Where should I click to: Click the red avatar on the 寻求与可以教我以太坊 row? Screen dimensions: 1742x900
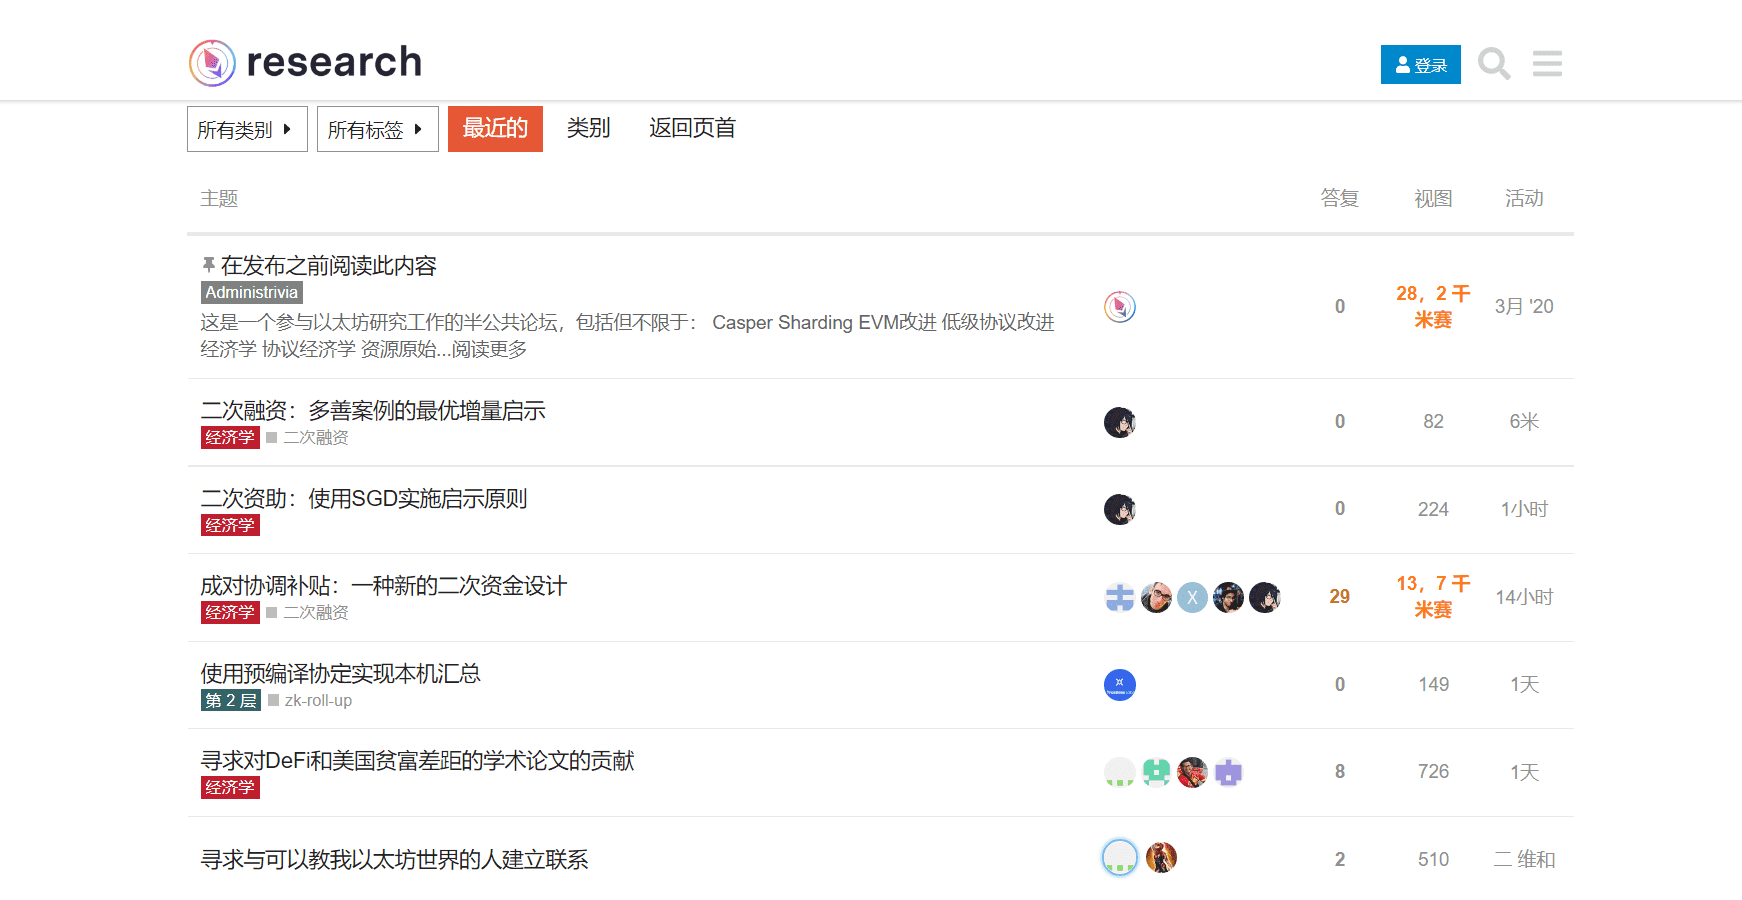coord(1161,857)
